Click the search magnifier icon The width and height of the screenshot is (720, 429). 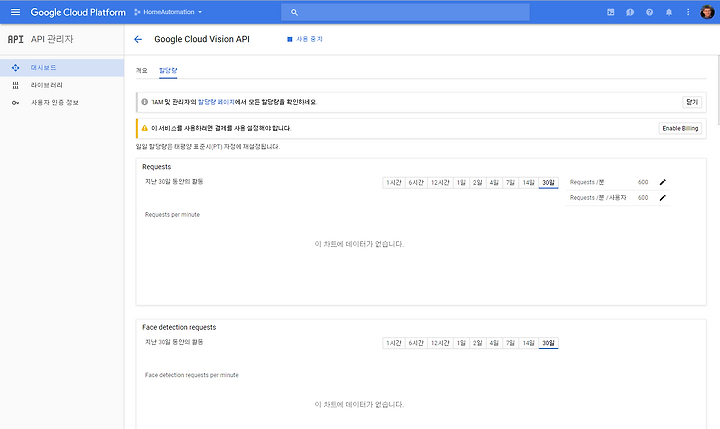coord(294,12)
